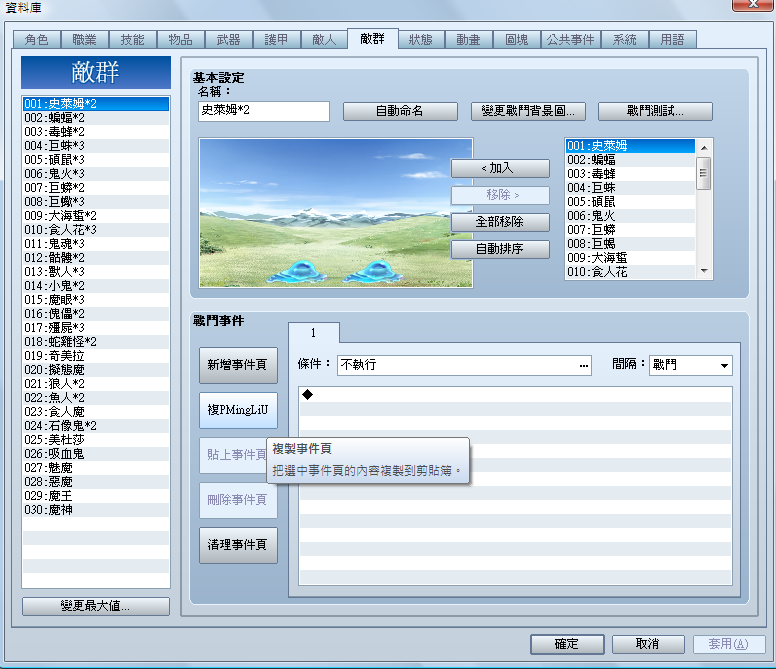Click the down arrow of the enemy list scrollbar
Image resolution: width=776 pixels, height=669 pixels.
click(704, 271)
